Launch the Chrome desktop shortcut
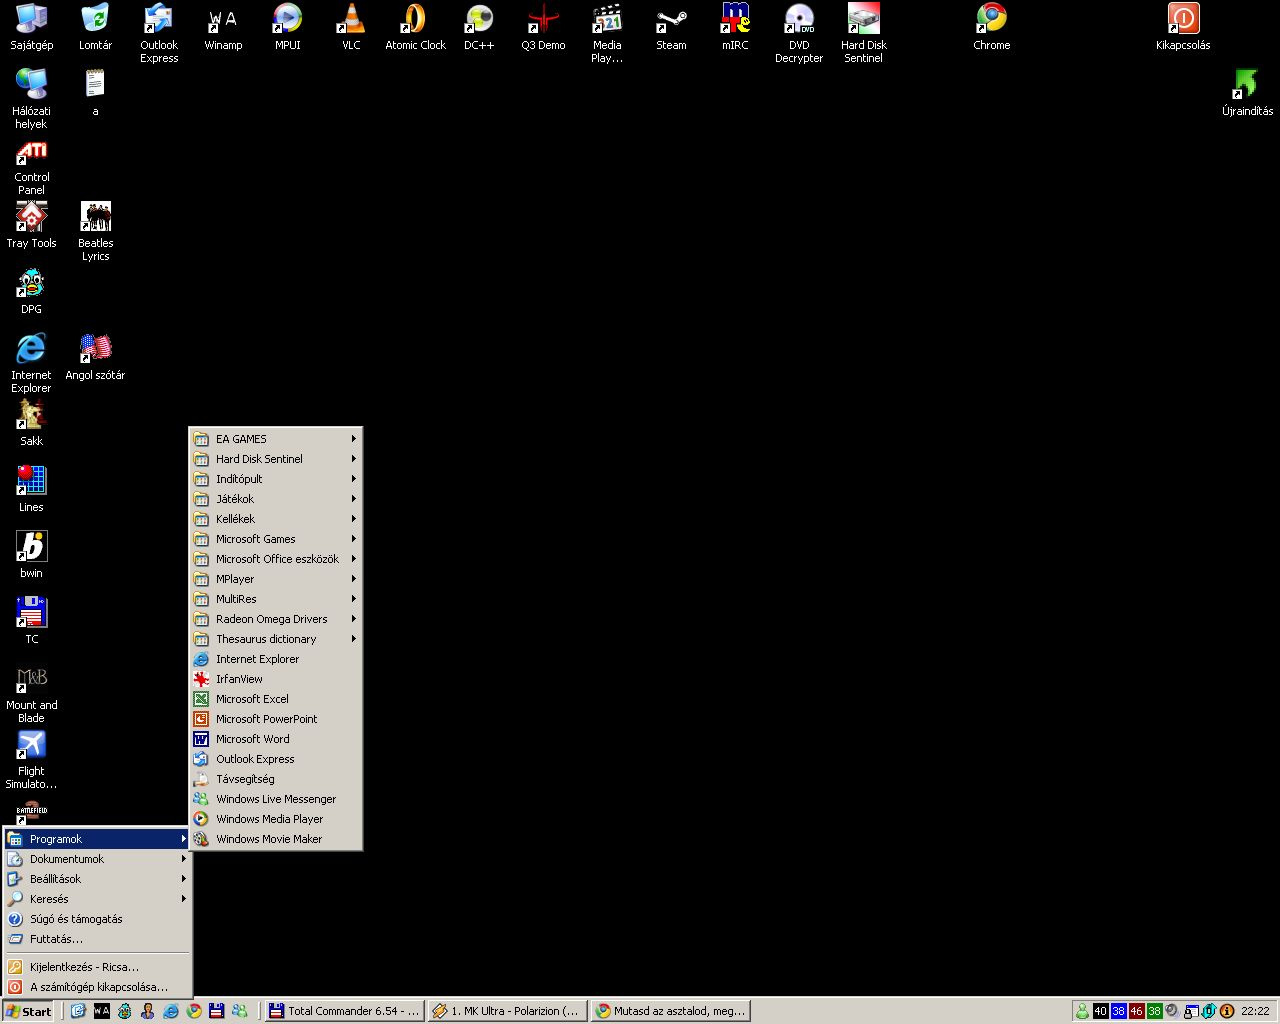This screenshot has width=1280, height=1024. click(991, 27)
